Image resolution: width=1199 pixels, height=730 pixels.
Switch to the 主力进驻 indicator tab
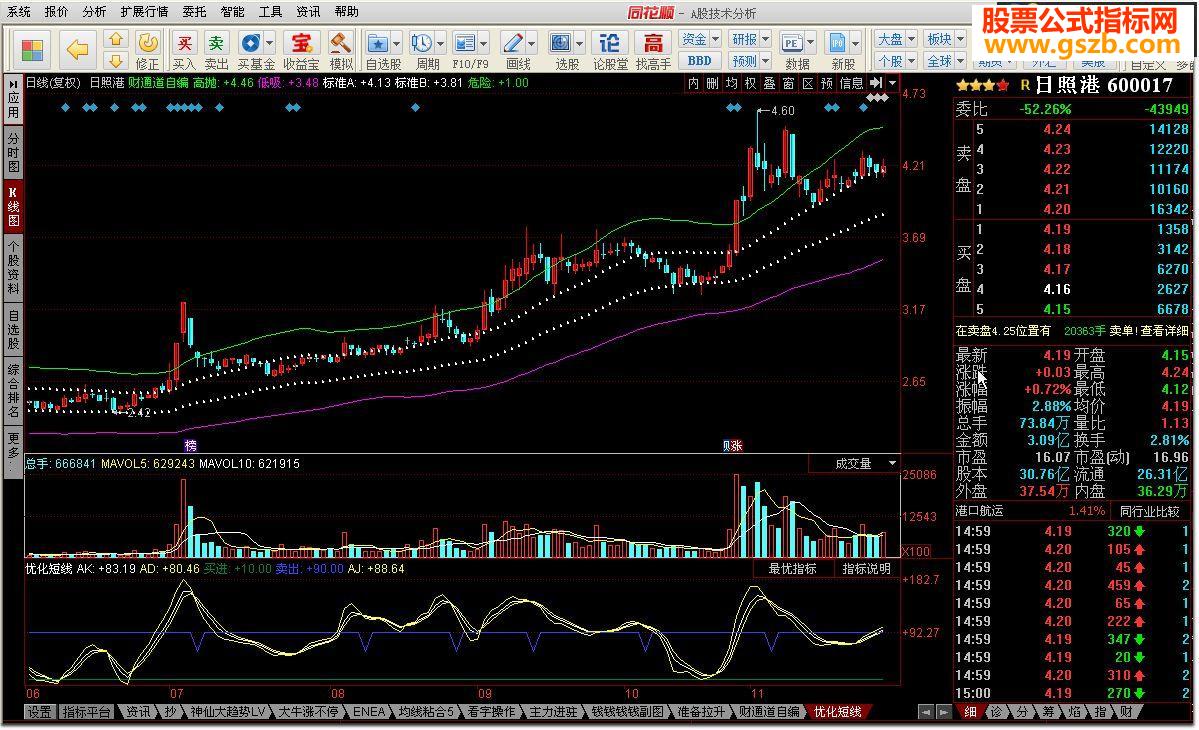554,712
